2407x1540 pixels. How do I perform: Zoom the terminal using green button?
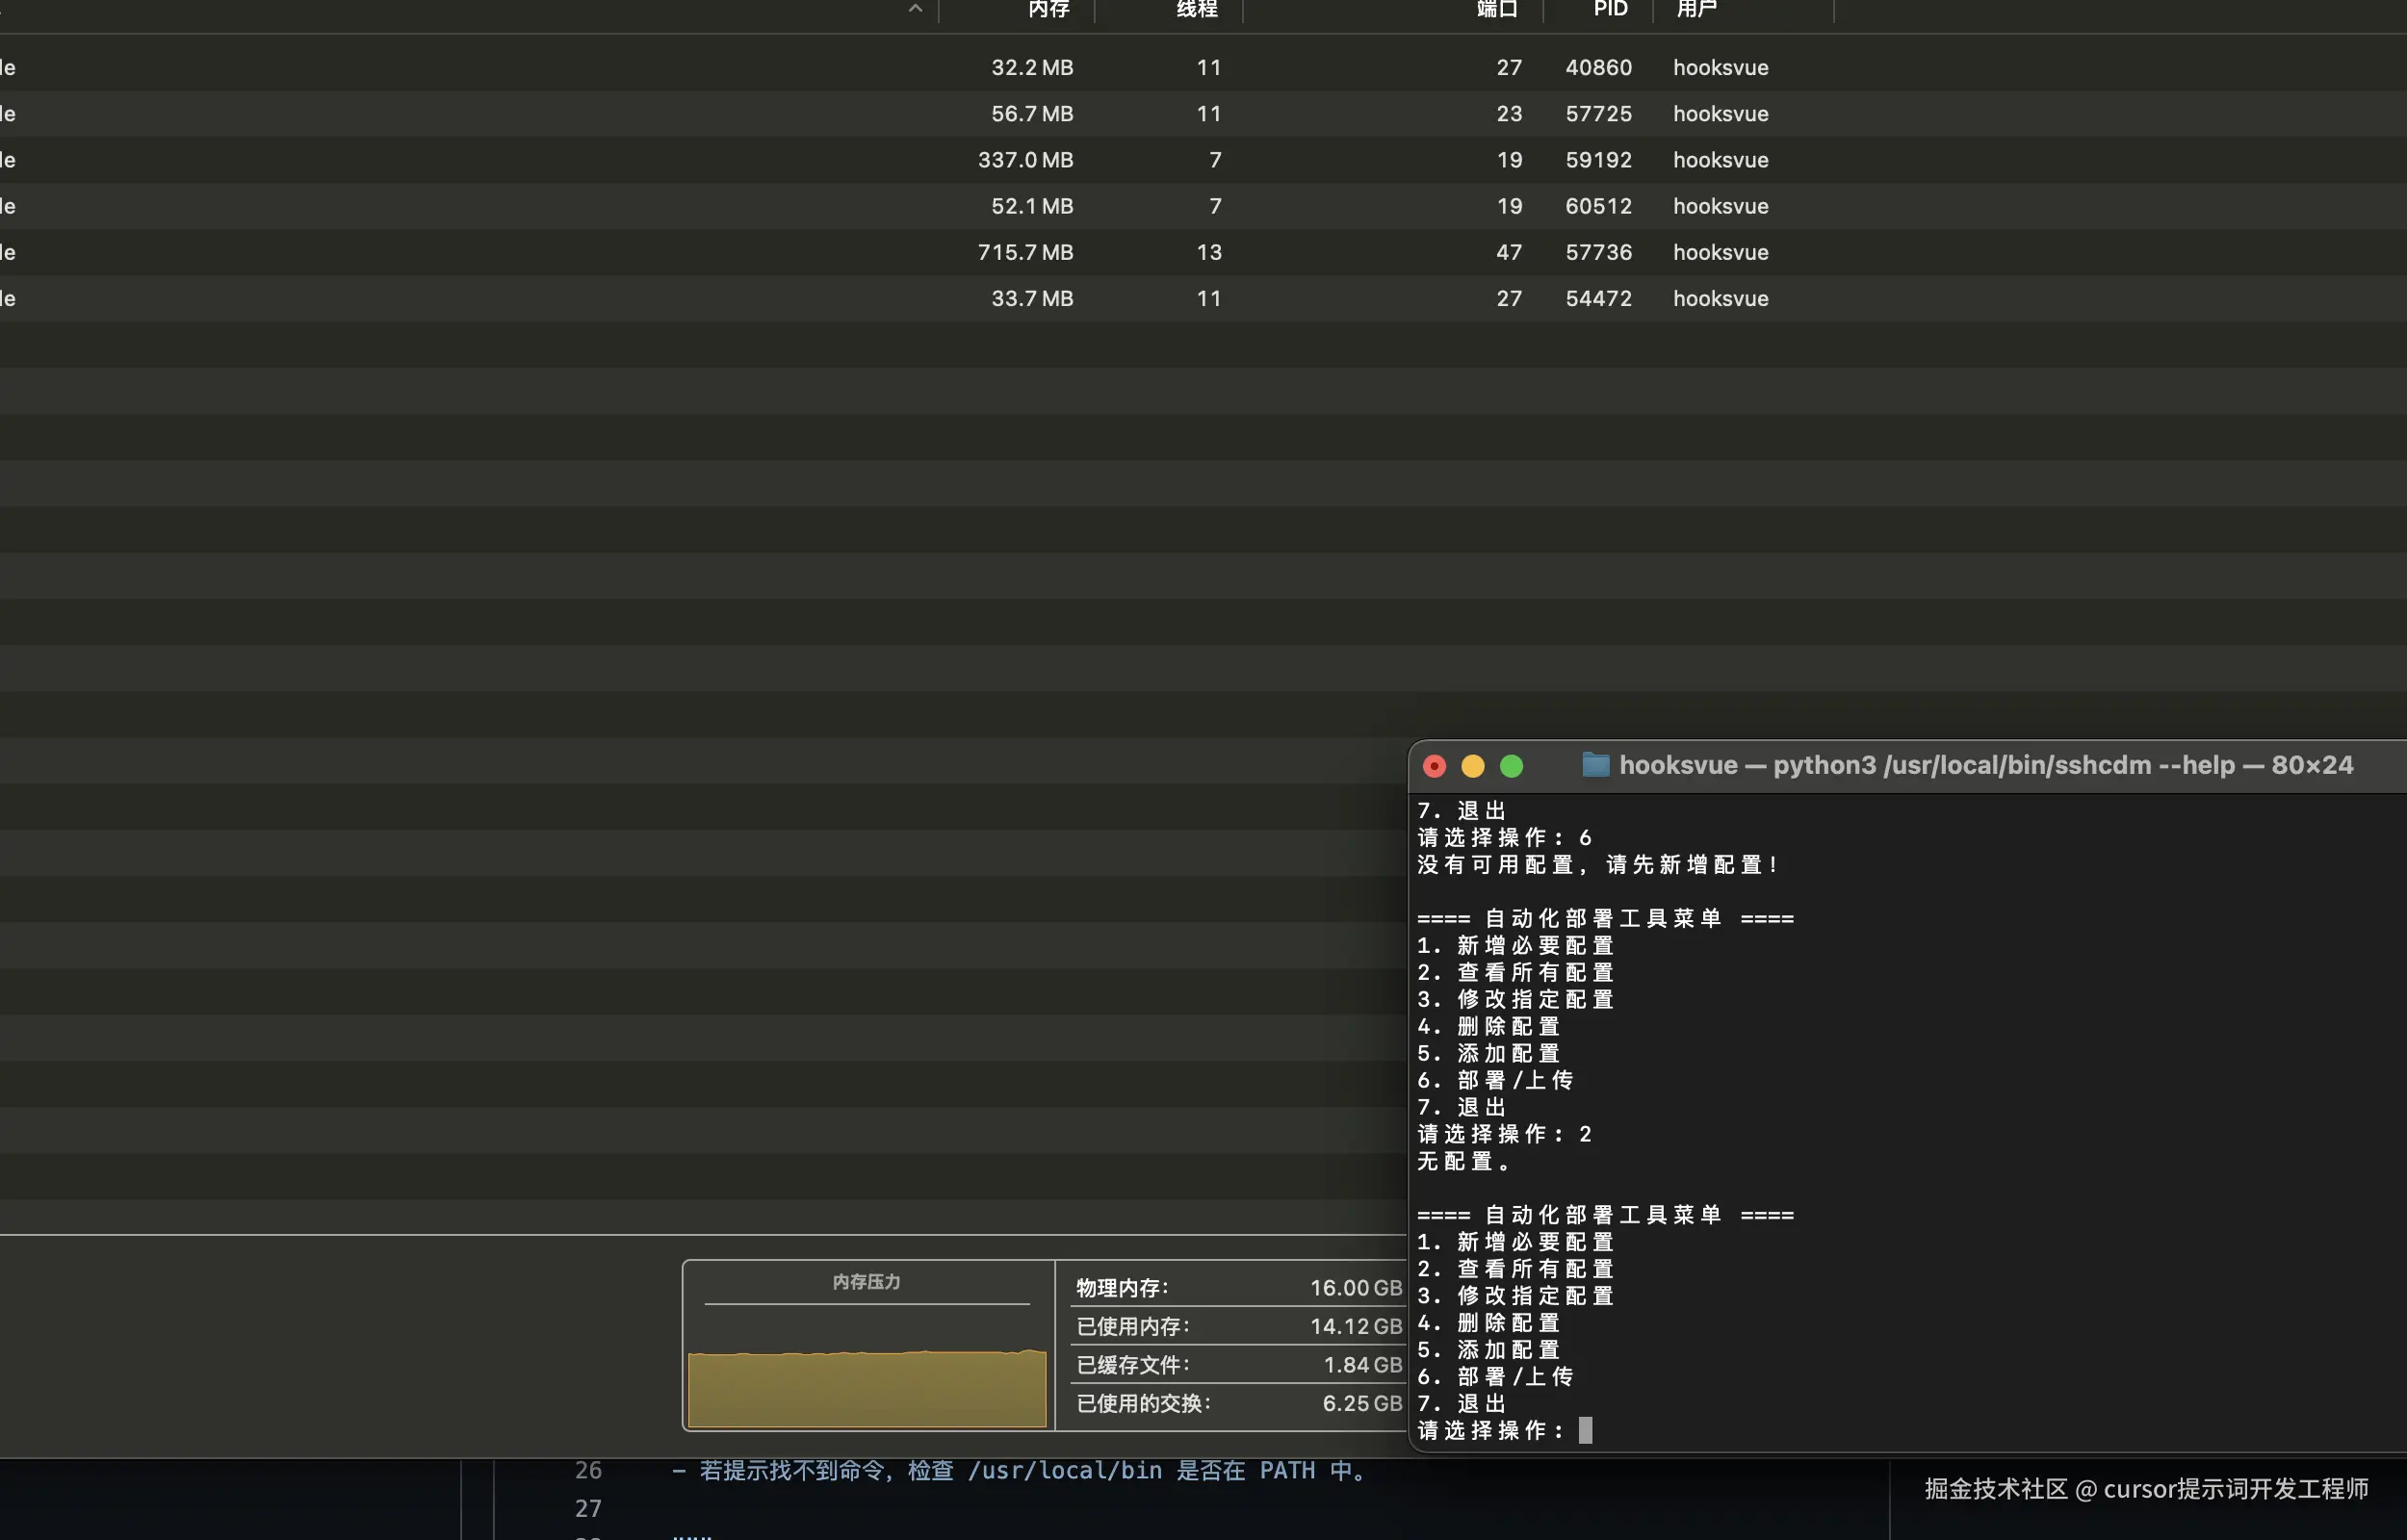pos(1512,766)
